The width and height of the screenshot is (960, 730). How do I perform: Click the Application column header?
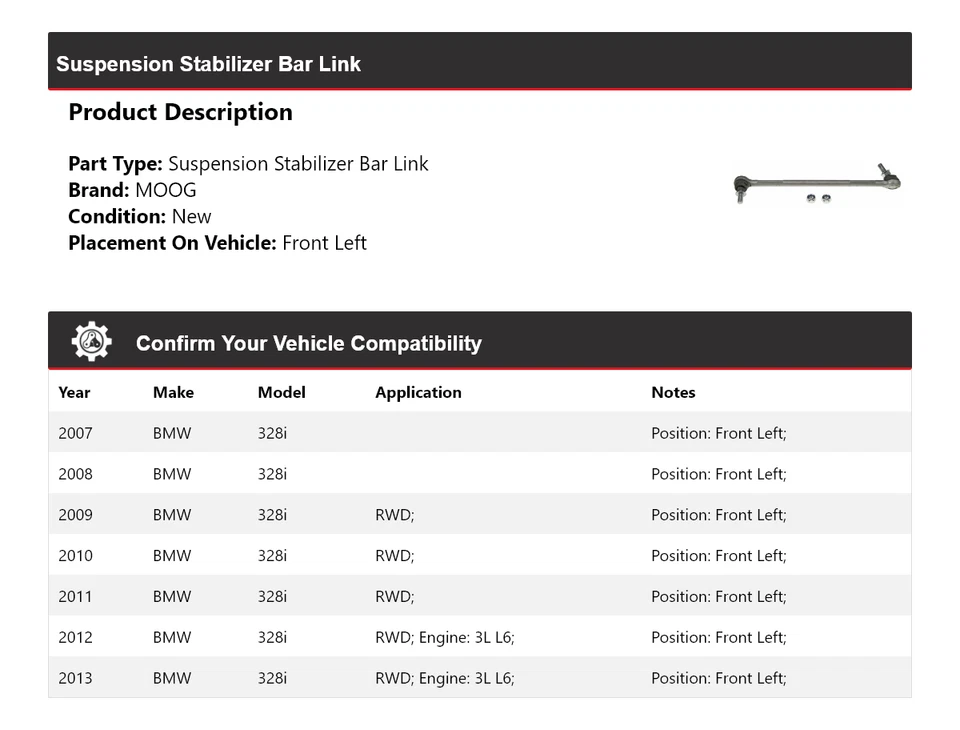(418, 392)
